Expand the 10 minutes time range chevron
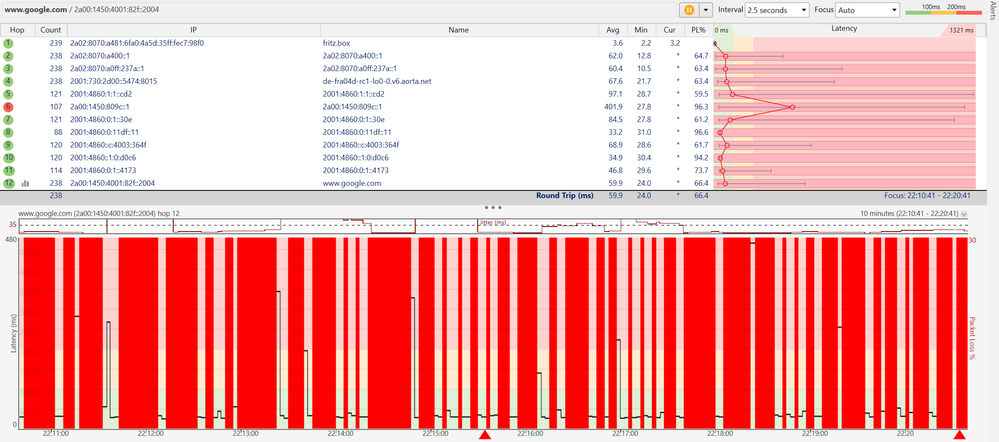Screen dimensions: 999x442 point(964,214)
